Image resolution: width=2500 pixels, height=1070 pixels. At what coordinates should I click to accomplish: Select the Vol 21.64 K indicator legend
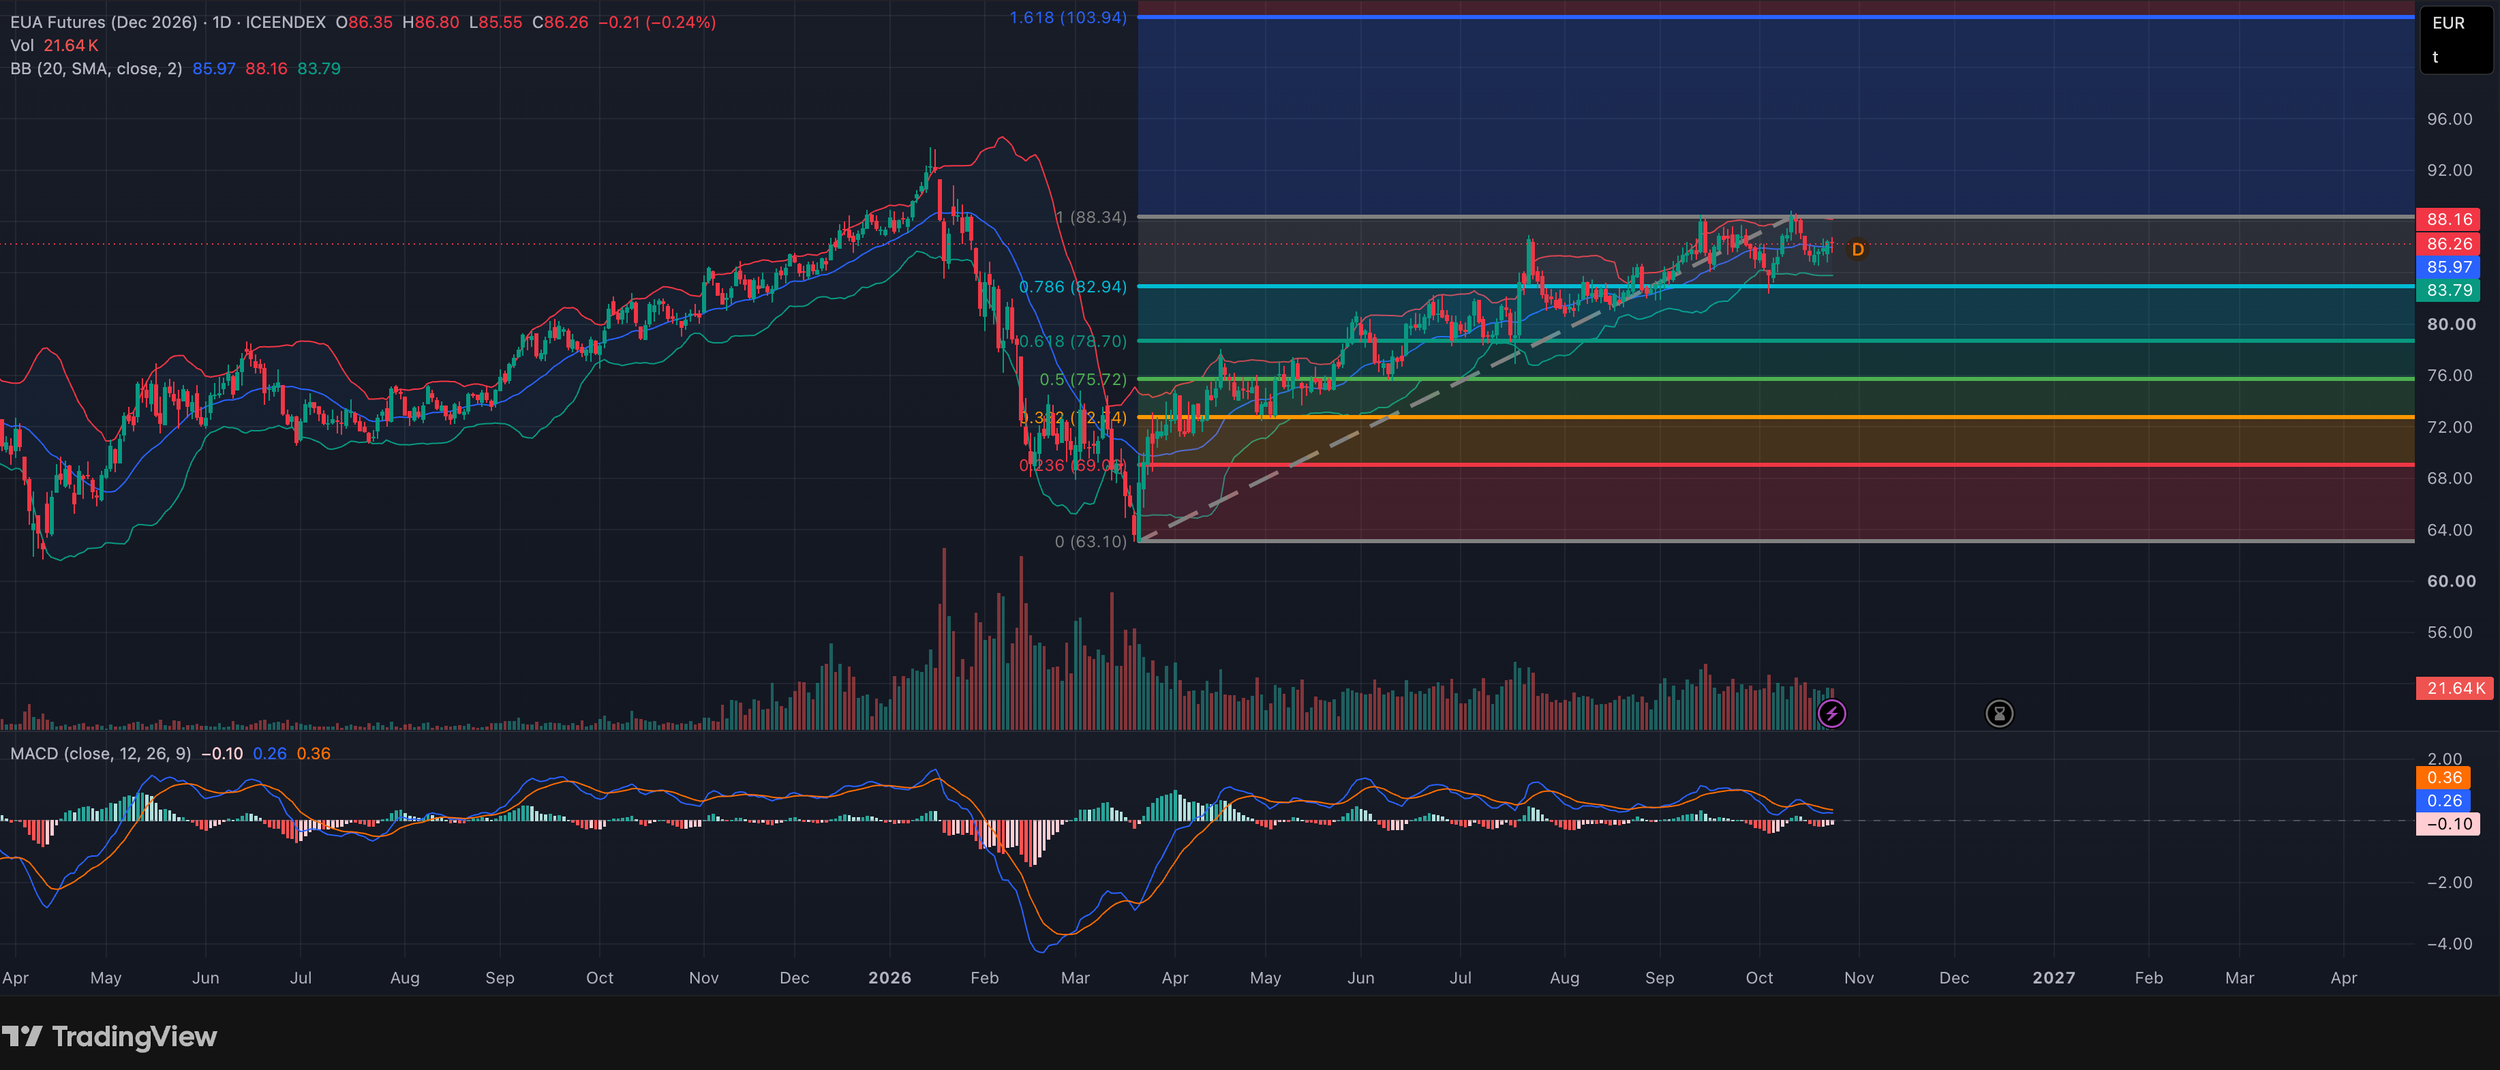pyautogui.click(x=54, y=45)
